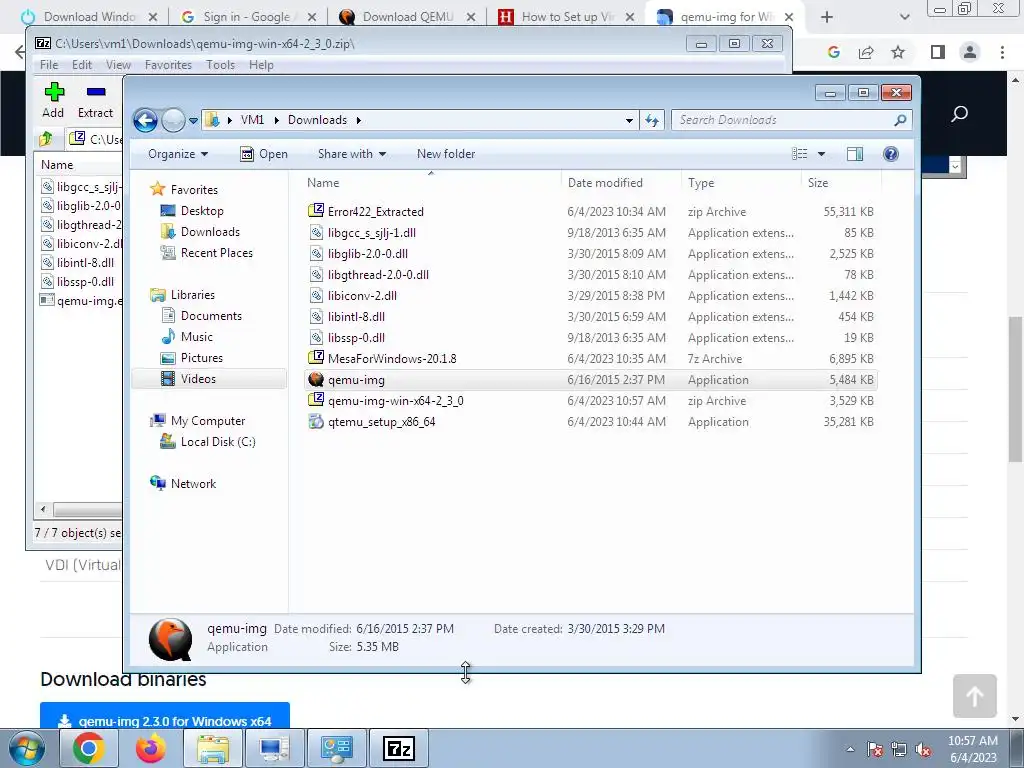Select the Documents library
This screenshot has height=768, width=1024.
coord(211,316)
